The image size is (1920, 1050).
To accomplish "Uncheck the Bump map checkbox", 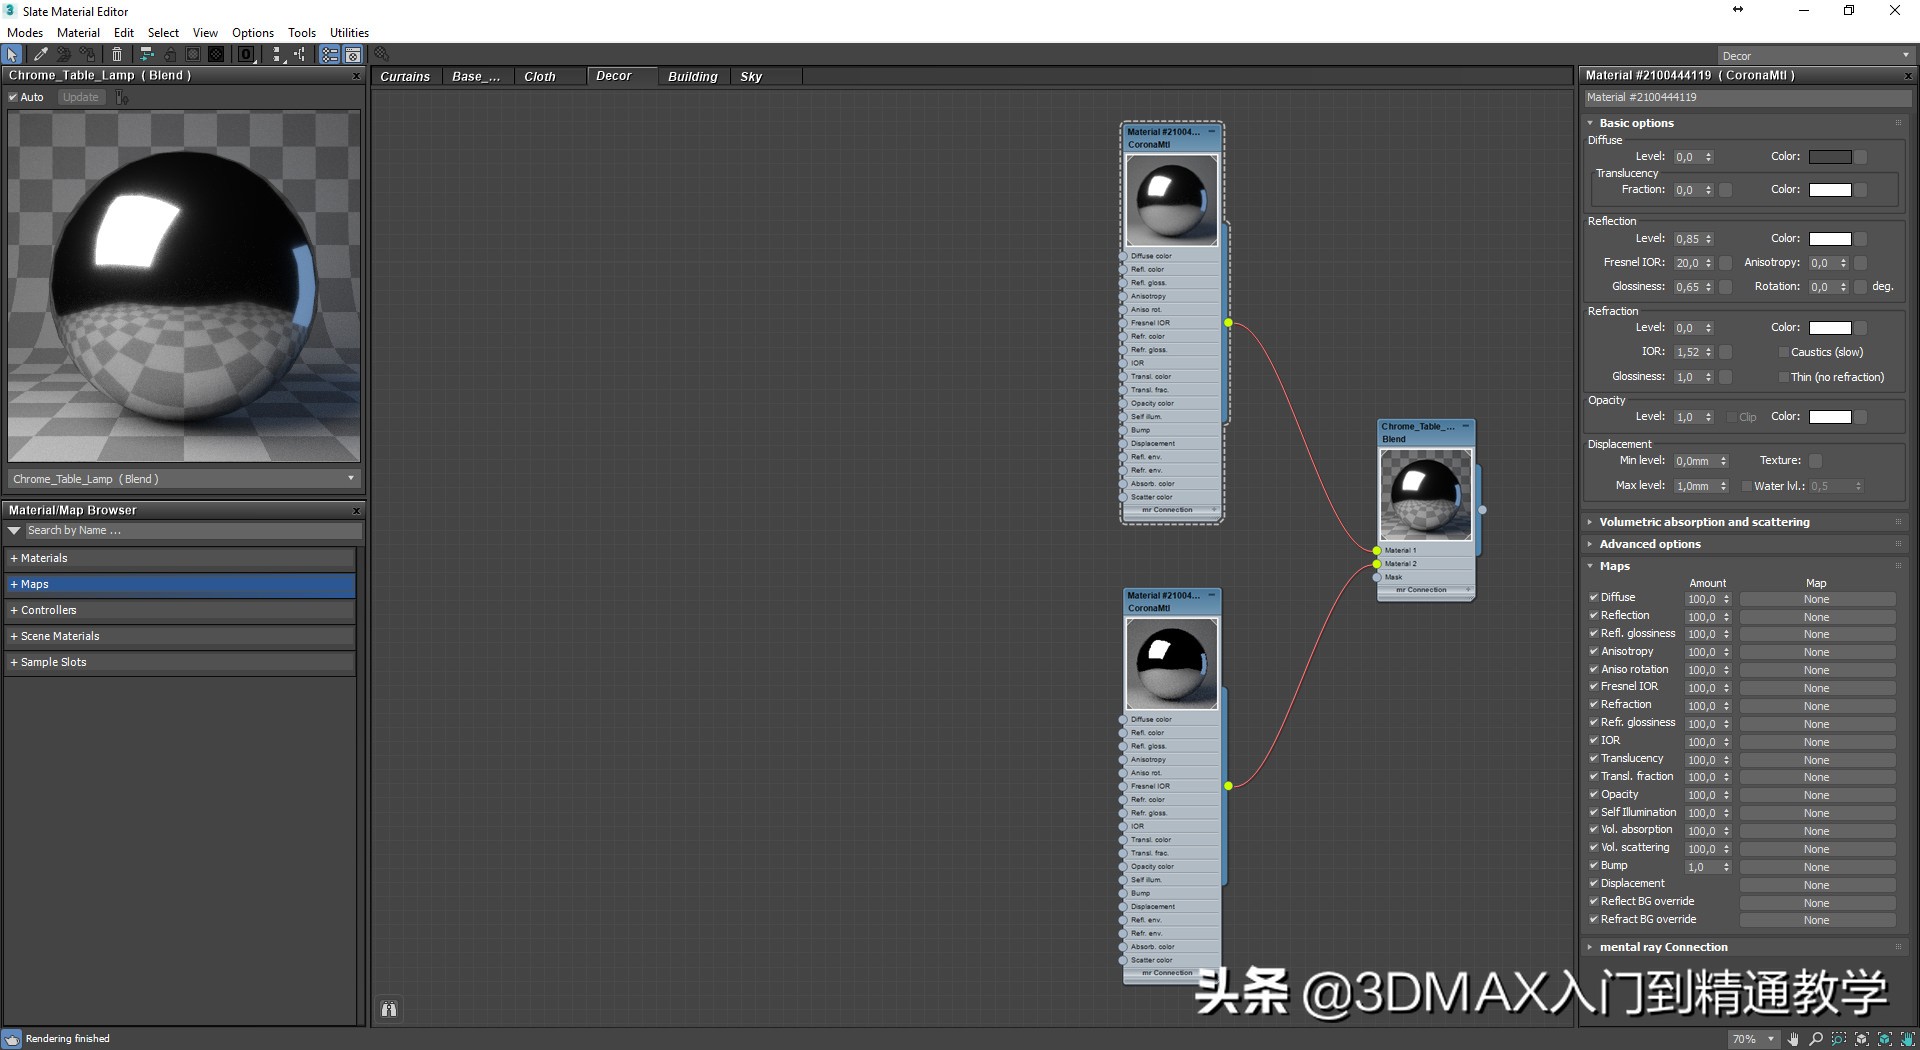I will pyautogui.click(x=1594, y=866).
